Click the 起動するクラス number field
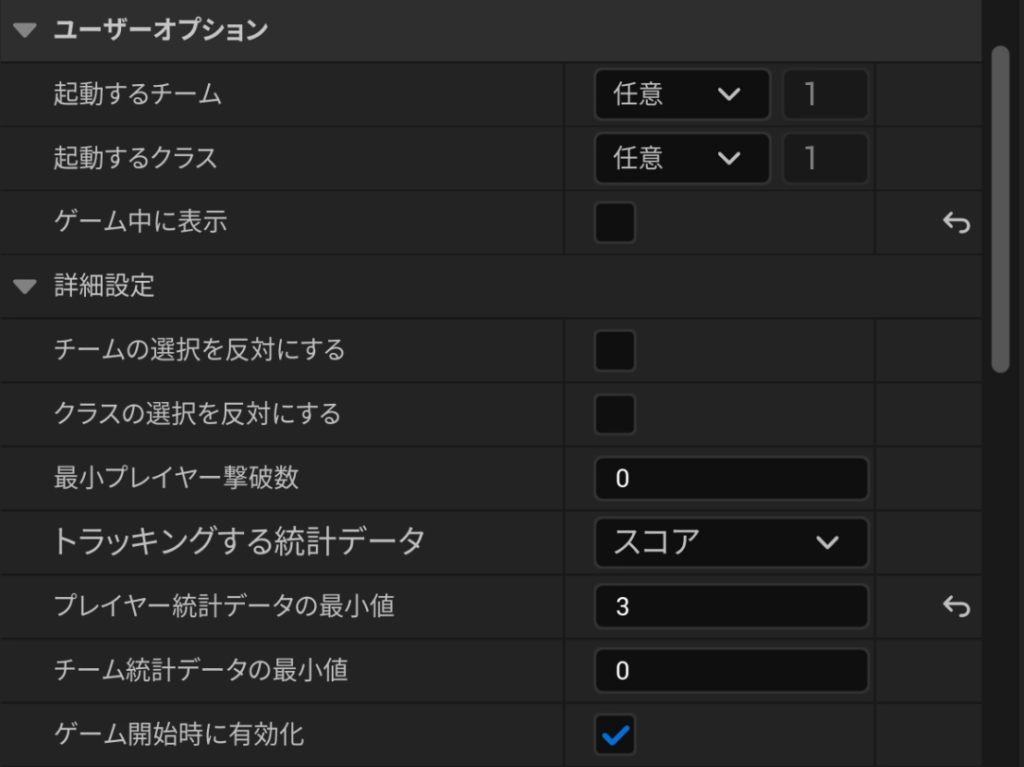The image size is (1024, 767). 825,159
